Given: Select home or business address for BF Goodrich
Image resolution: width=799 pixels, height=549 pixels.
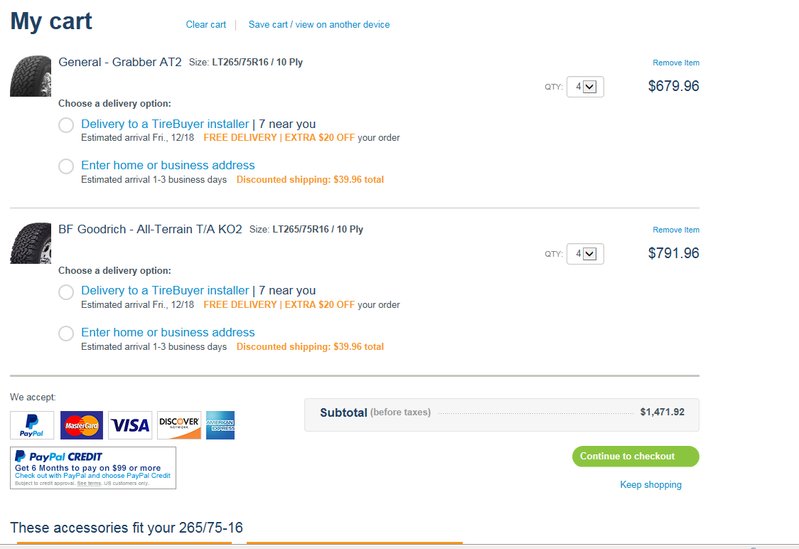Looking at the screenshot, I should pyautogui.click(x=66, y=333).
